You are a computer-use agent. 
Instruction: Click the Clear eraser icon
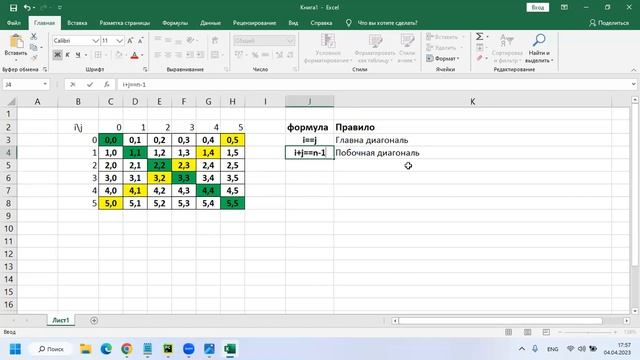point(480,58)
